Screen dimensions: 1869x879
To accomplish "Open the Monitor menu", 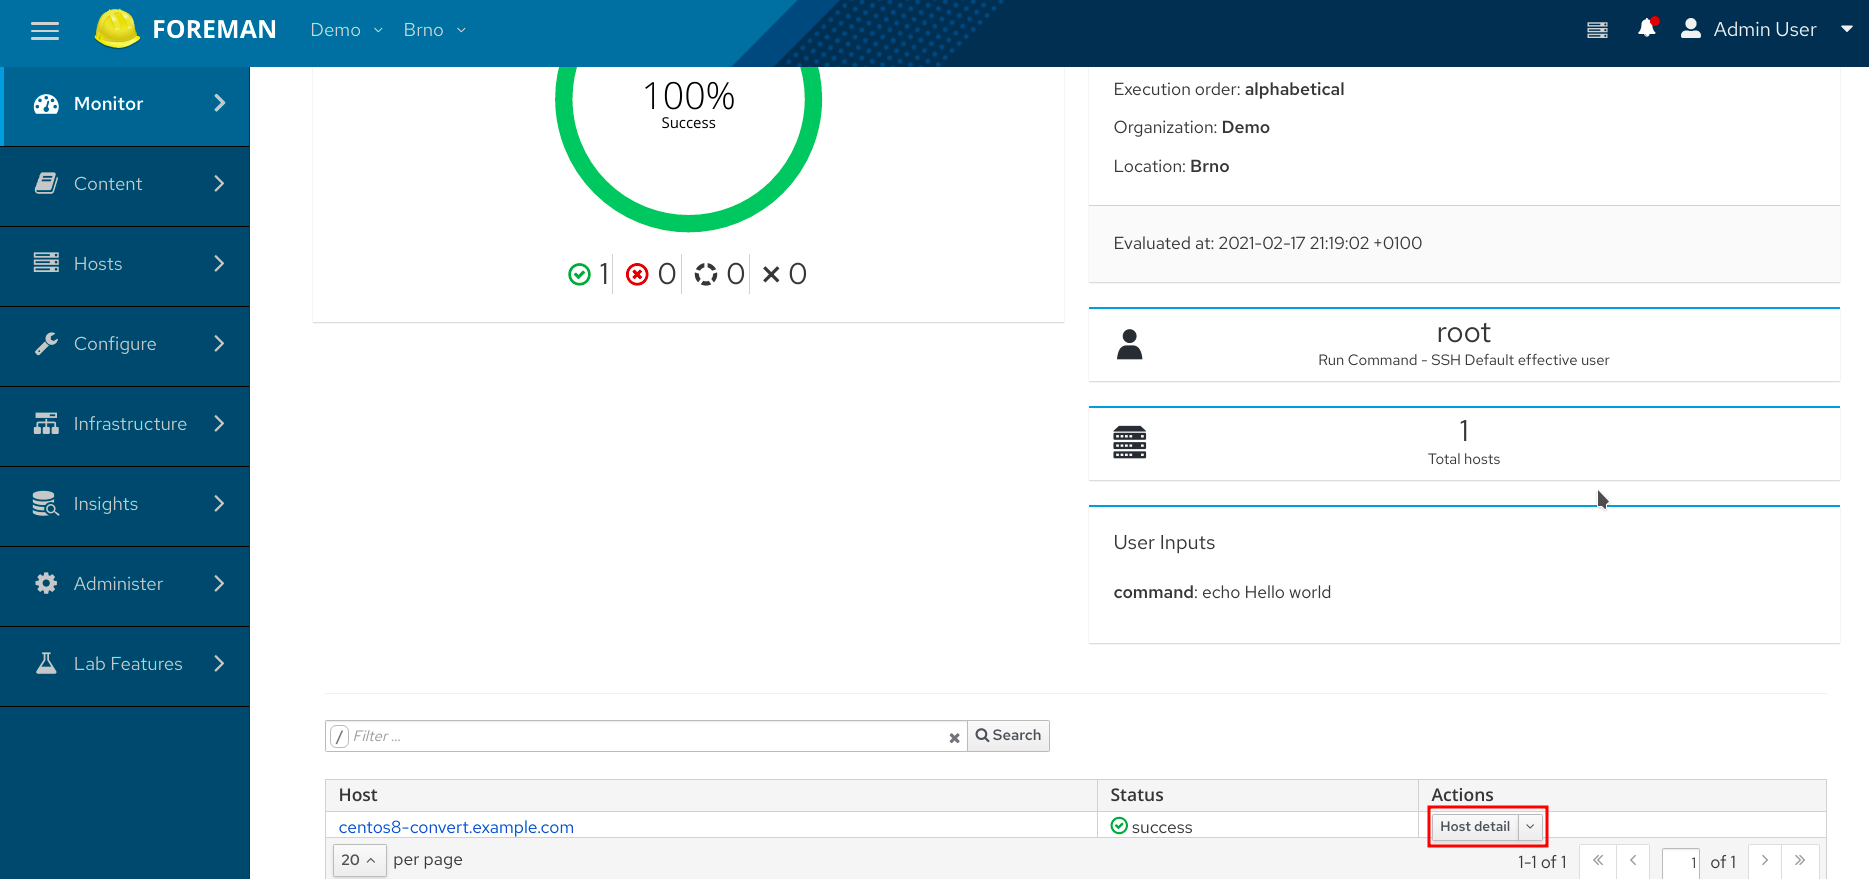I will 125,104.
